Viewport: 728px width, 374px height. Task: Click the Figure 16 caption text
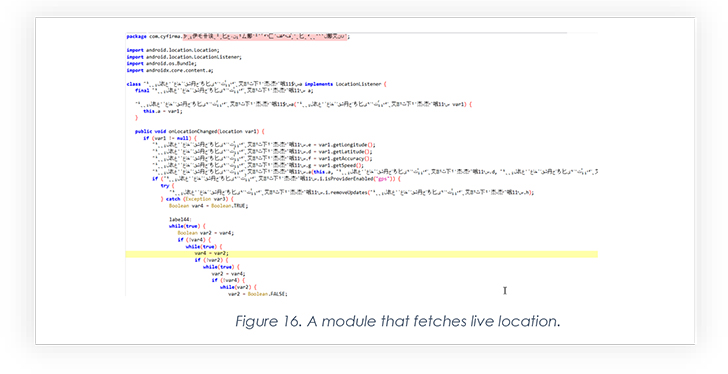click(x=397, y=321)
